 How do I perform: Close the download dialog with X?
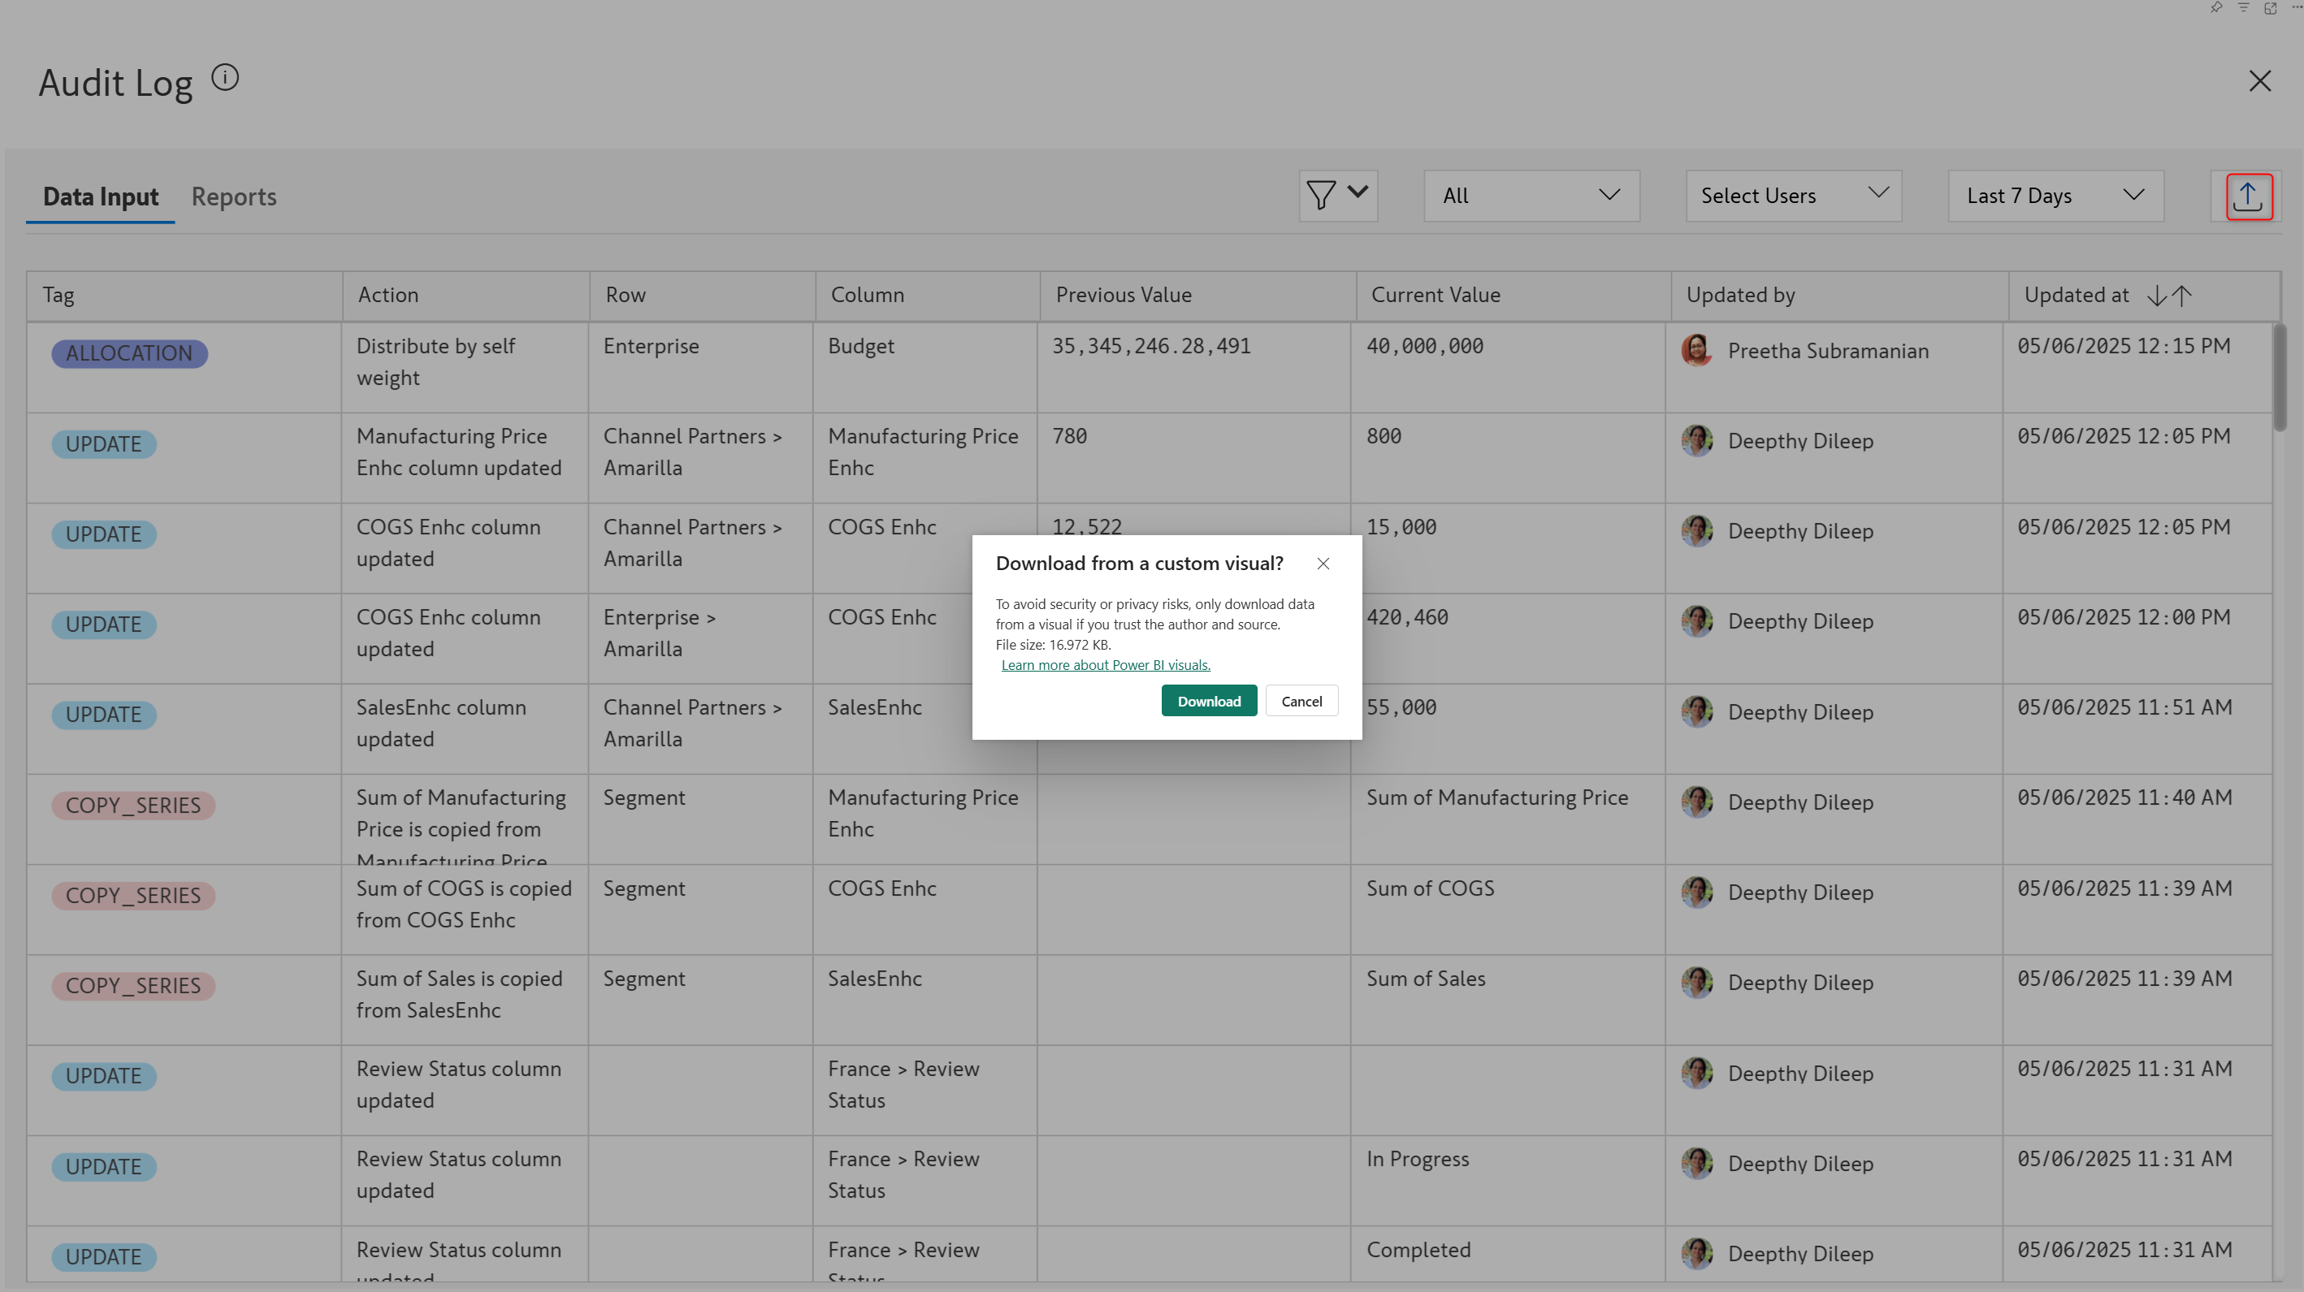click(1323, 564)
